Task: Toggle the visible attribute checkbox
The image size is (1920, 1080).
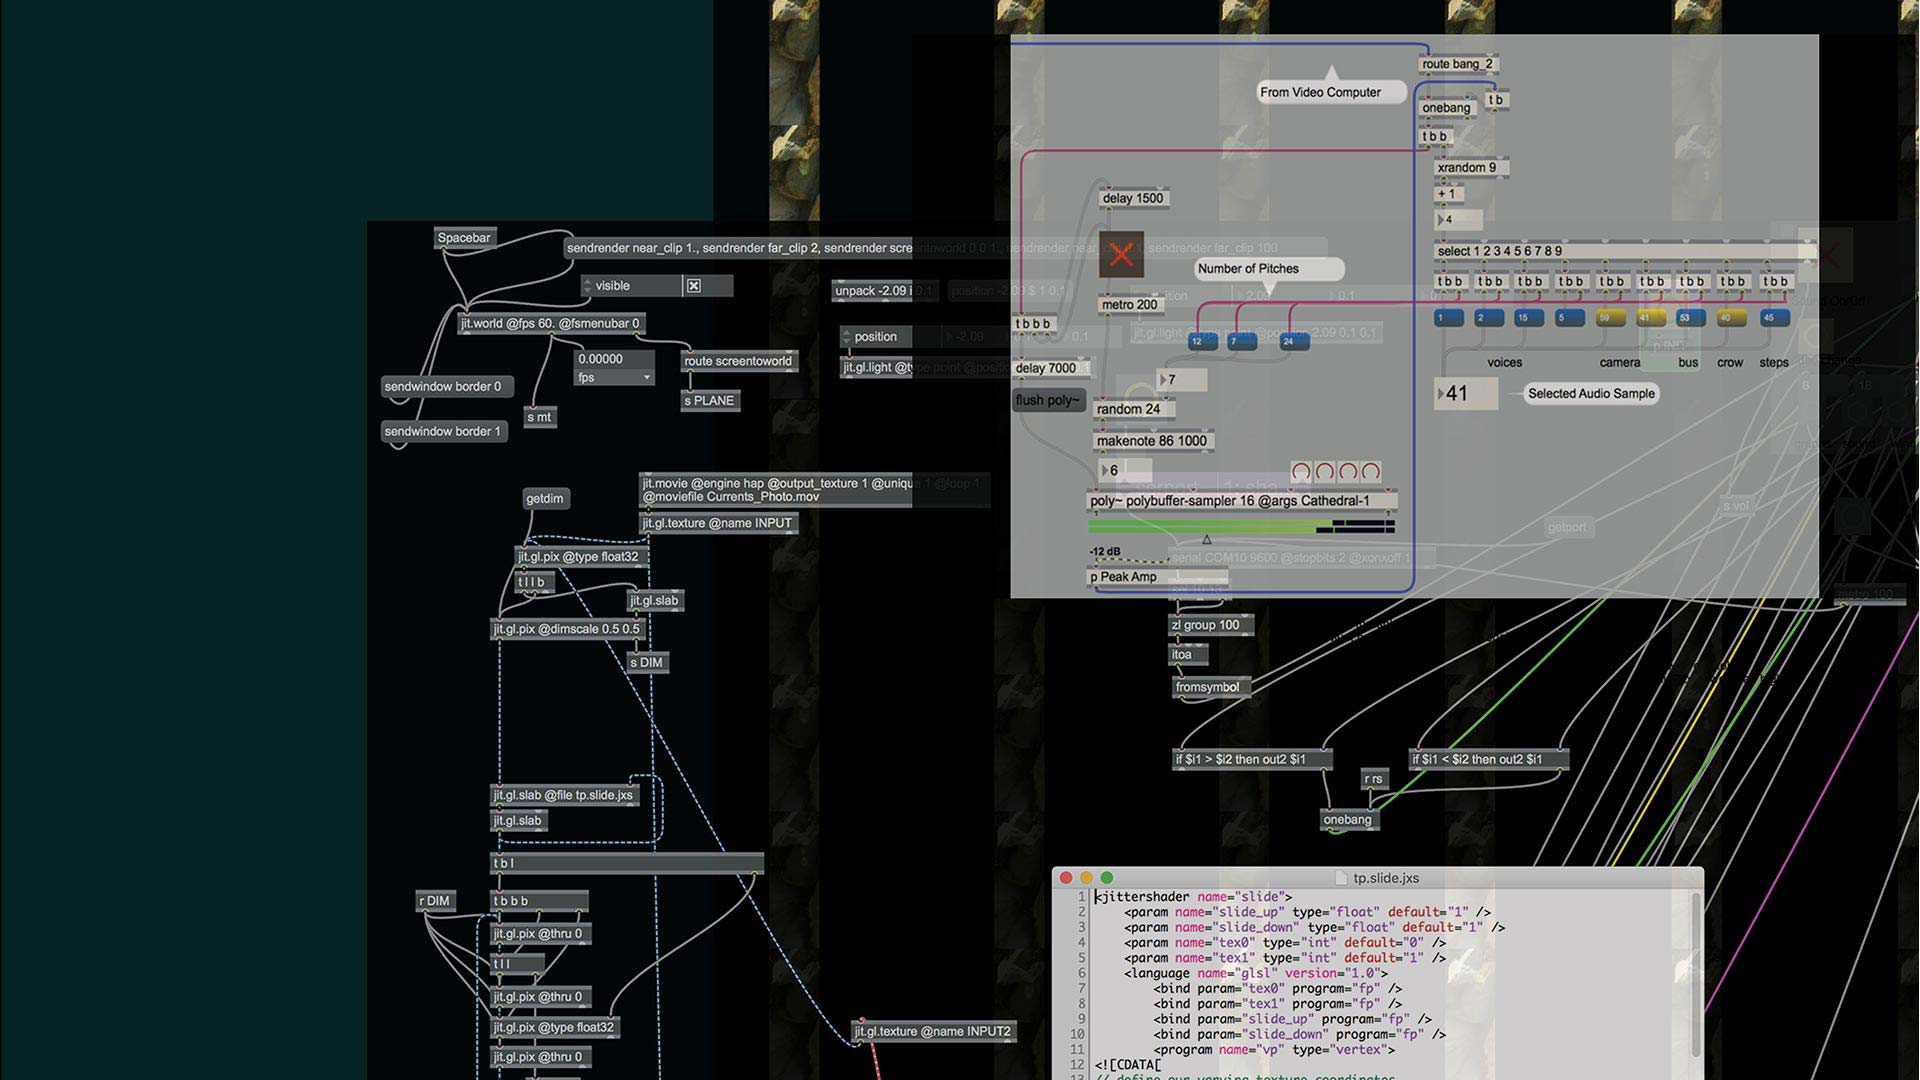Action: 694,286
